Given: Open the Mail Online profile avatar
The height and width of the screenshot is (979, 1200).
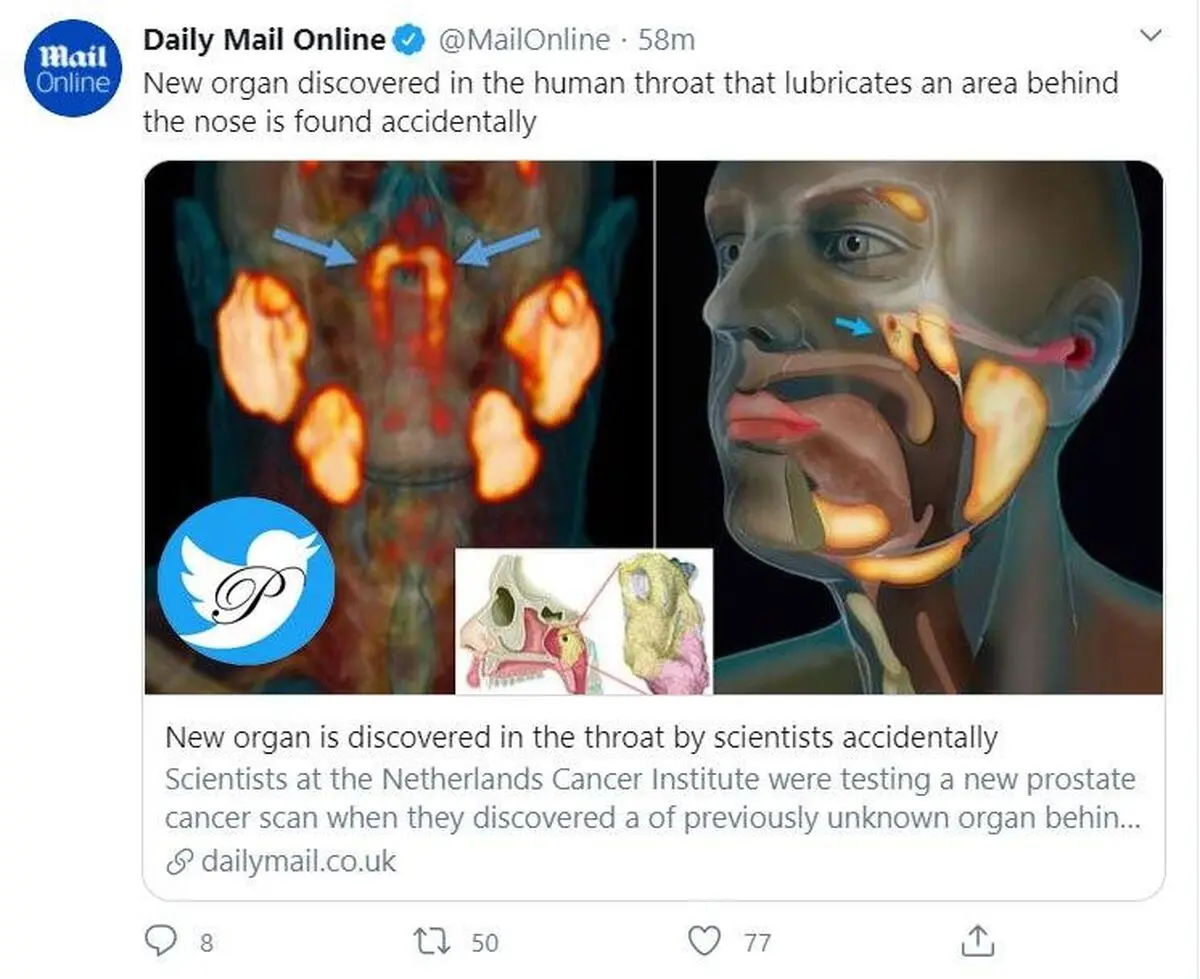Looking at the screenshot, I should pos(73,67).
